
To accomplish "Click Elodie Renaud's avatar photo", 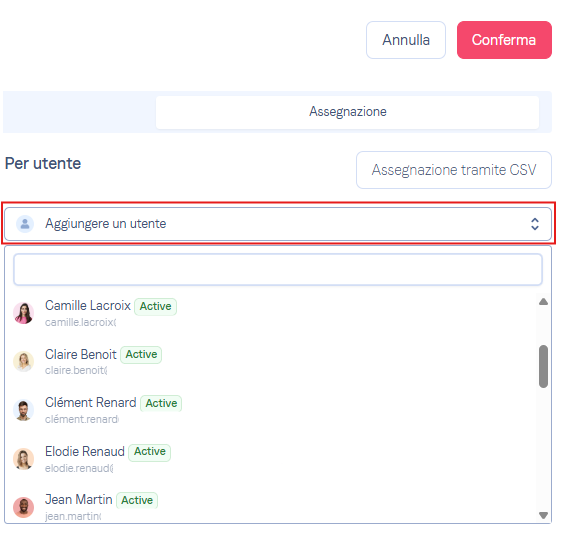I will (x=23, y=459).
